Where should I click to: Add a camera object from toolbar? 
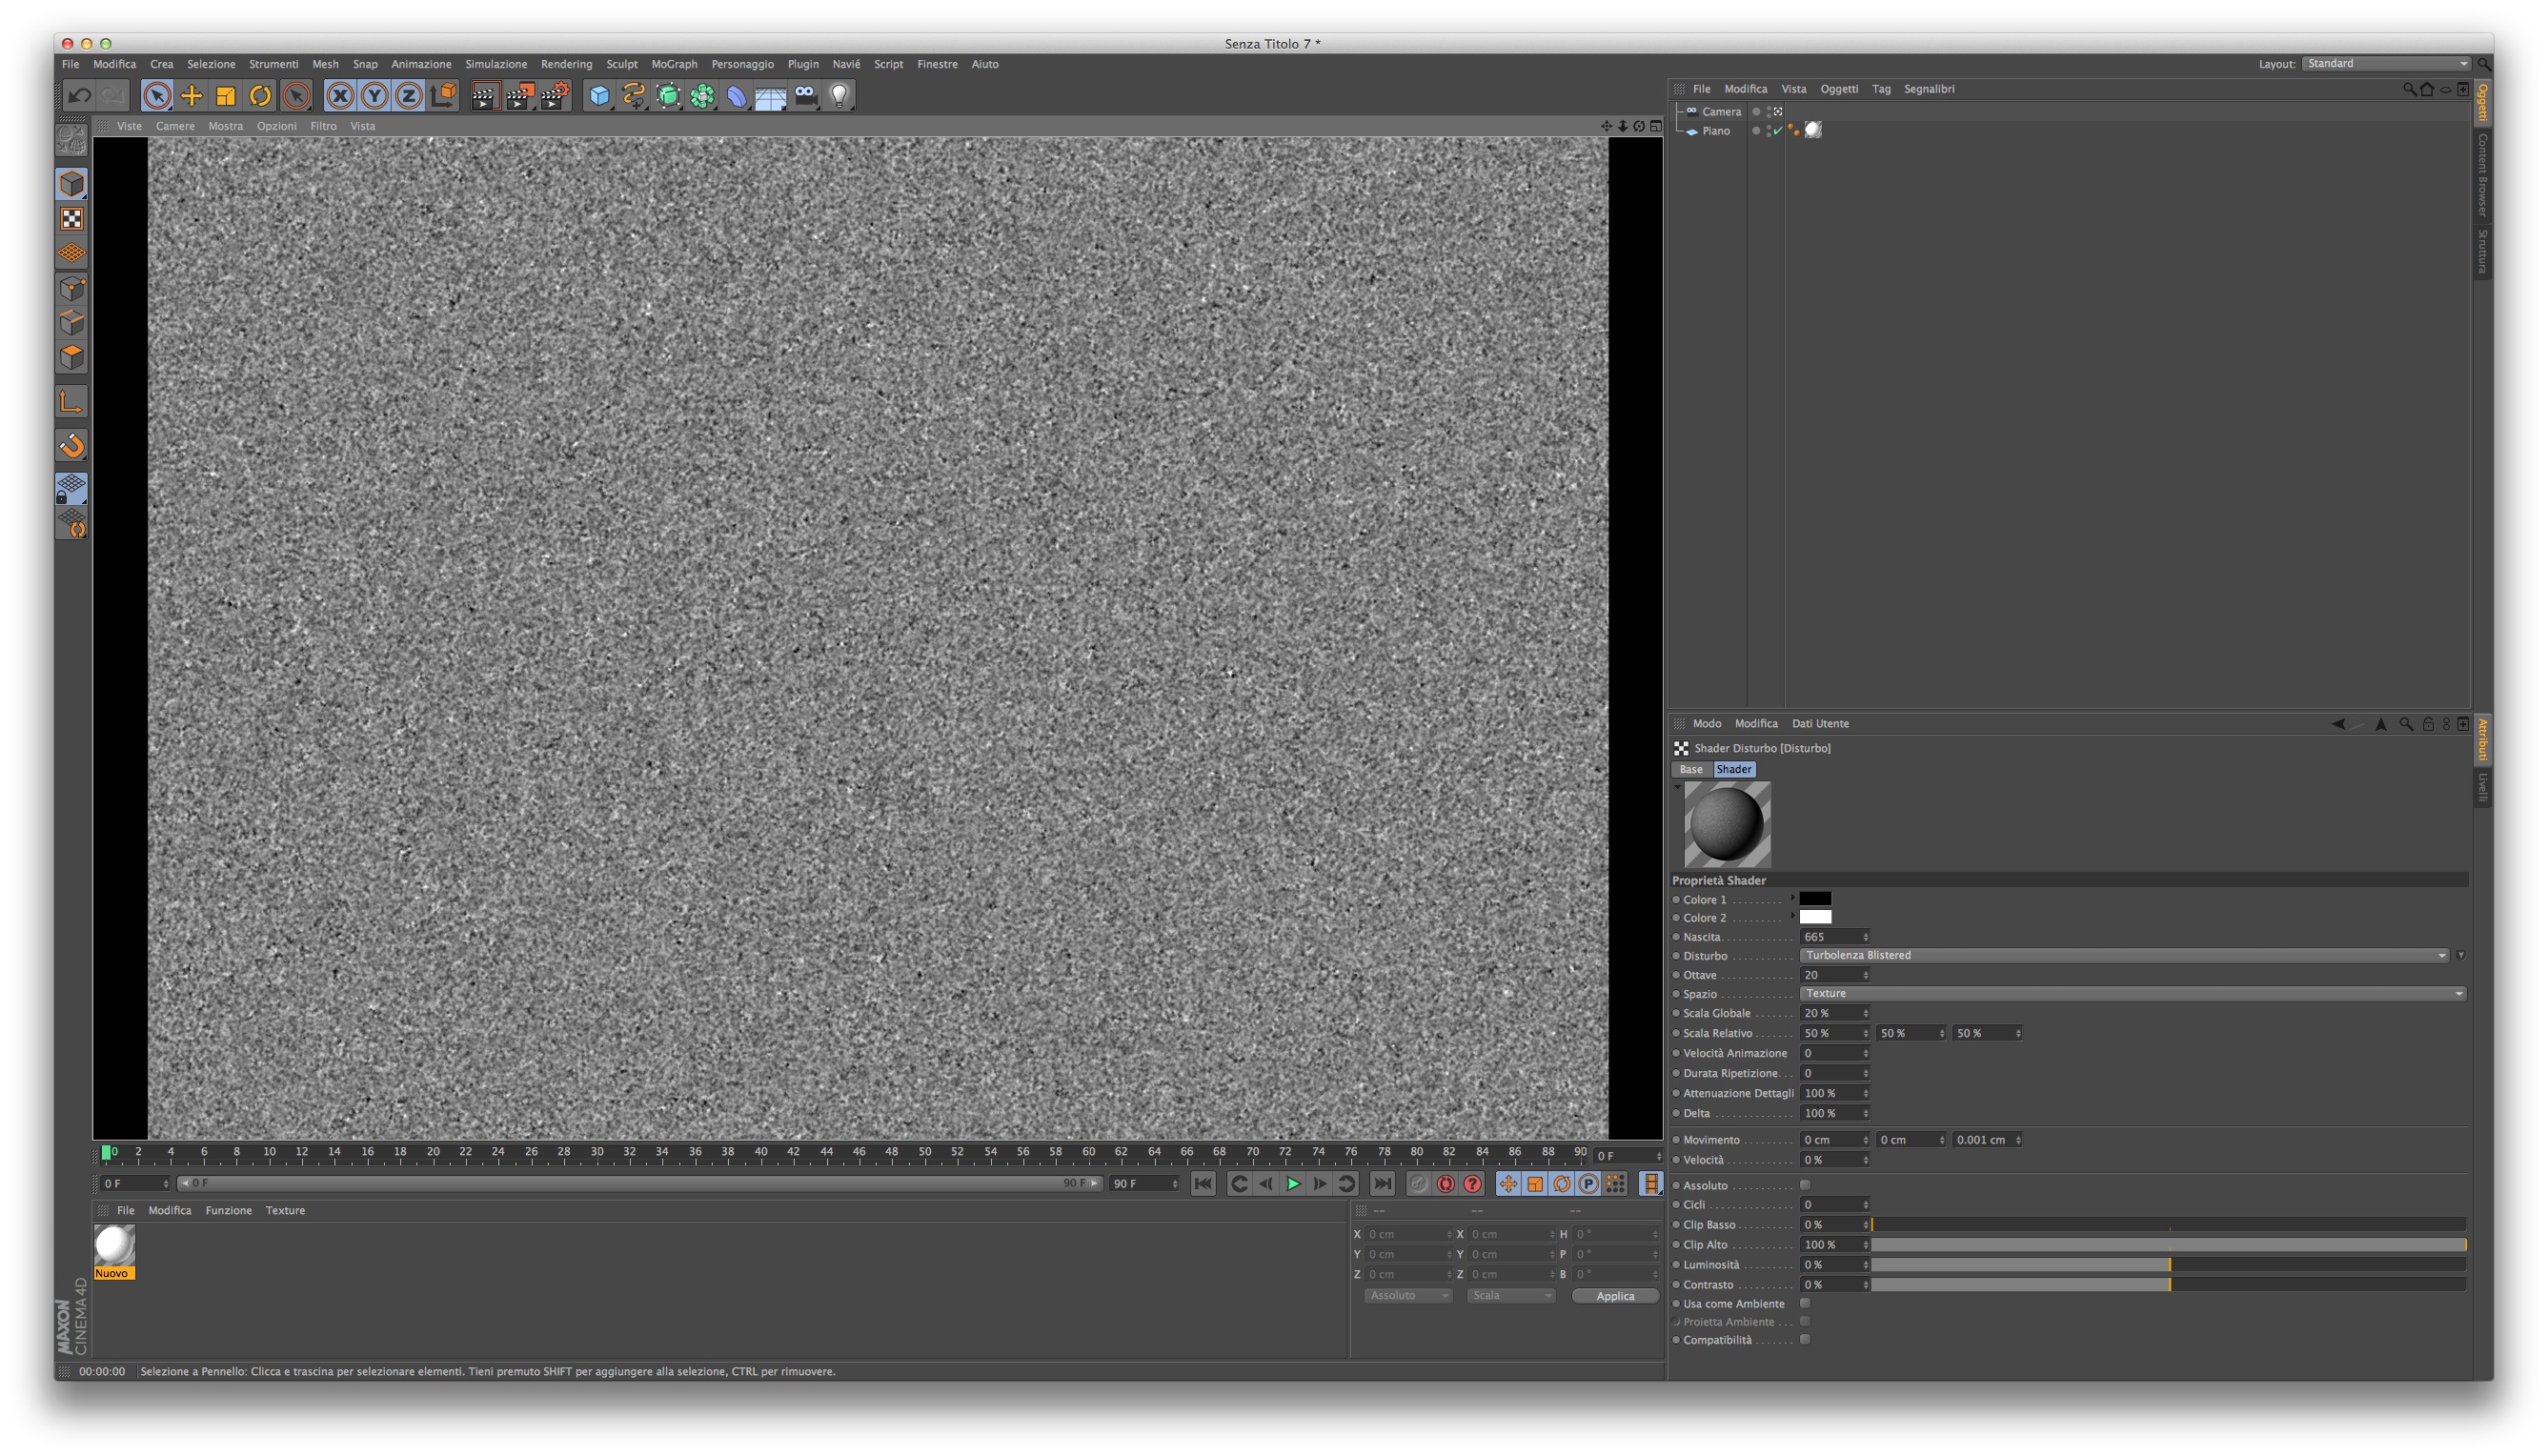(x=805, y=96)
